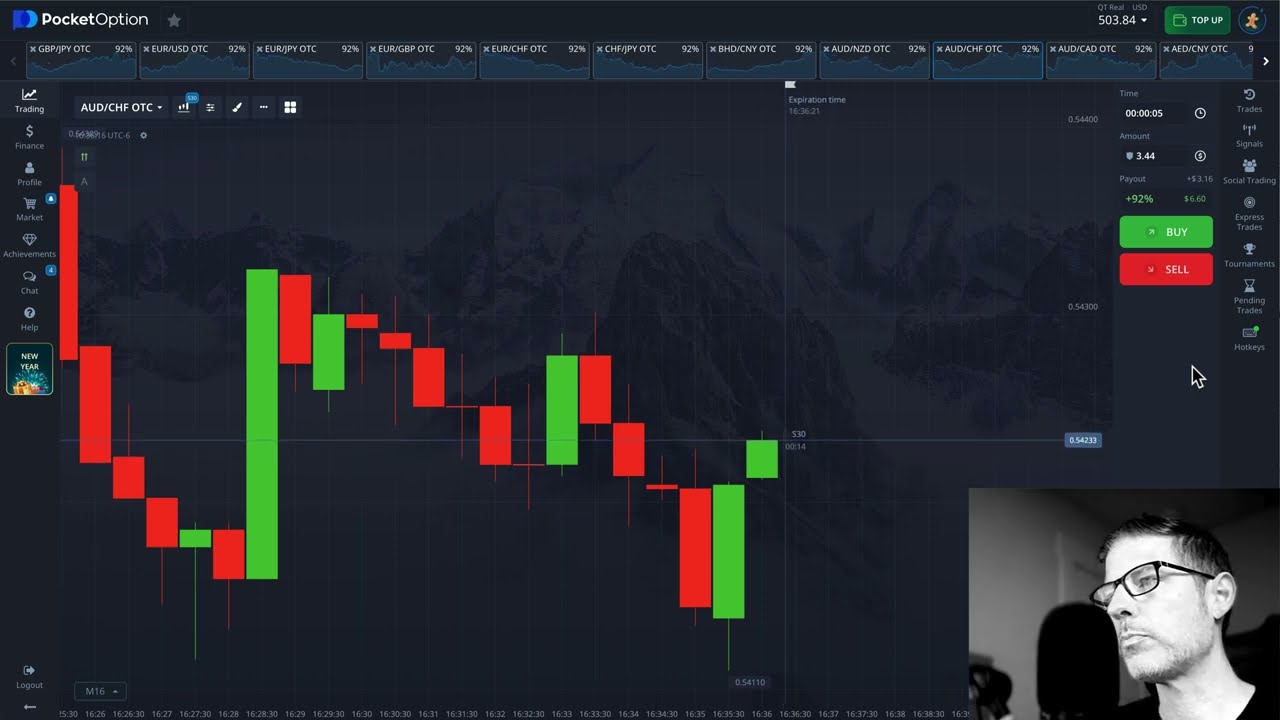Viewport: 1280px width, 720px height.
Task: Click the +92% payout value
Action: pos(1139,199)
